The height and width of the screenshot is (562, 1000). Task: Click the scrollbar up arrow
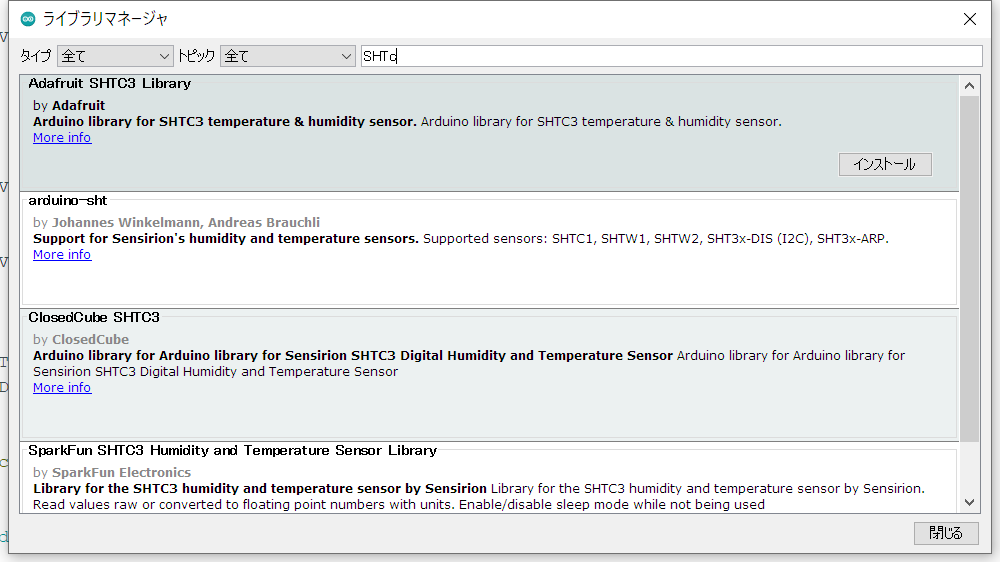969,84
